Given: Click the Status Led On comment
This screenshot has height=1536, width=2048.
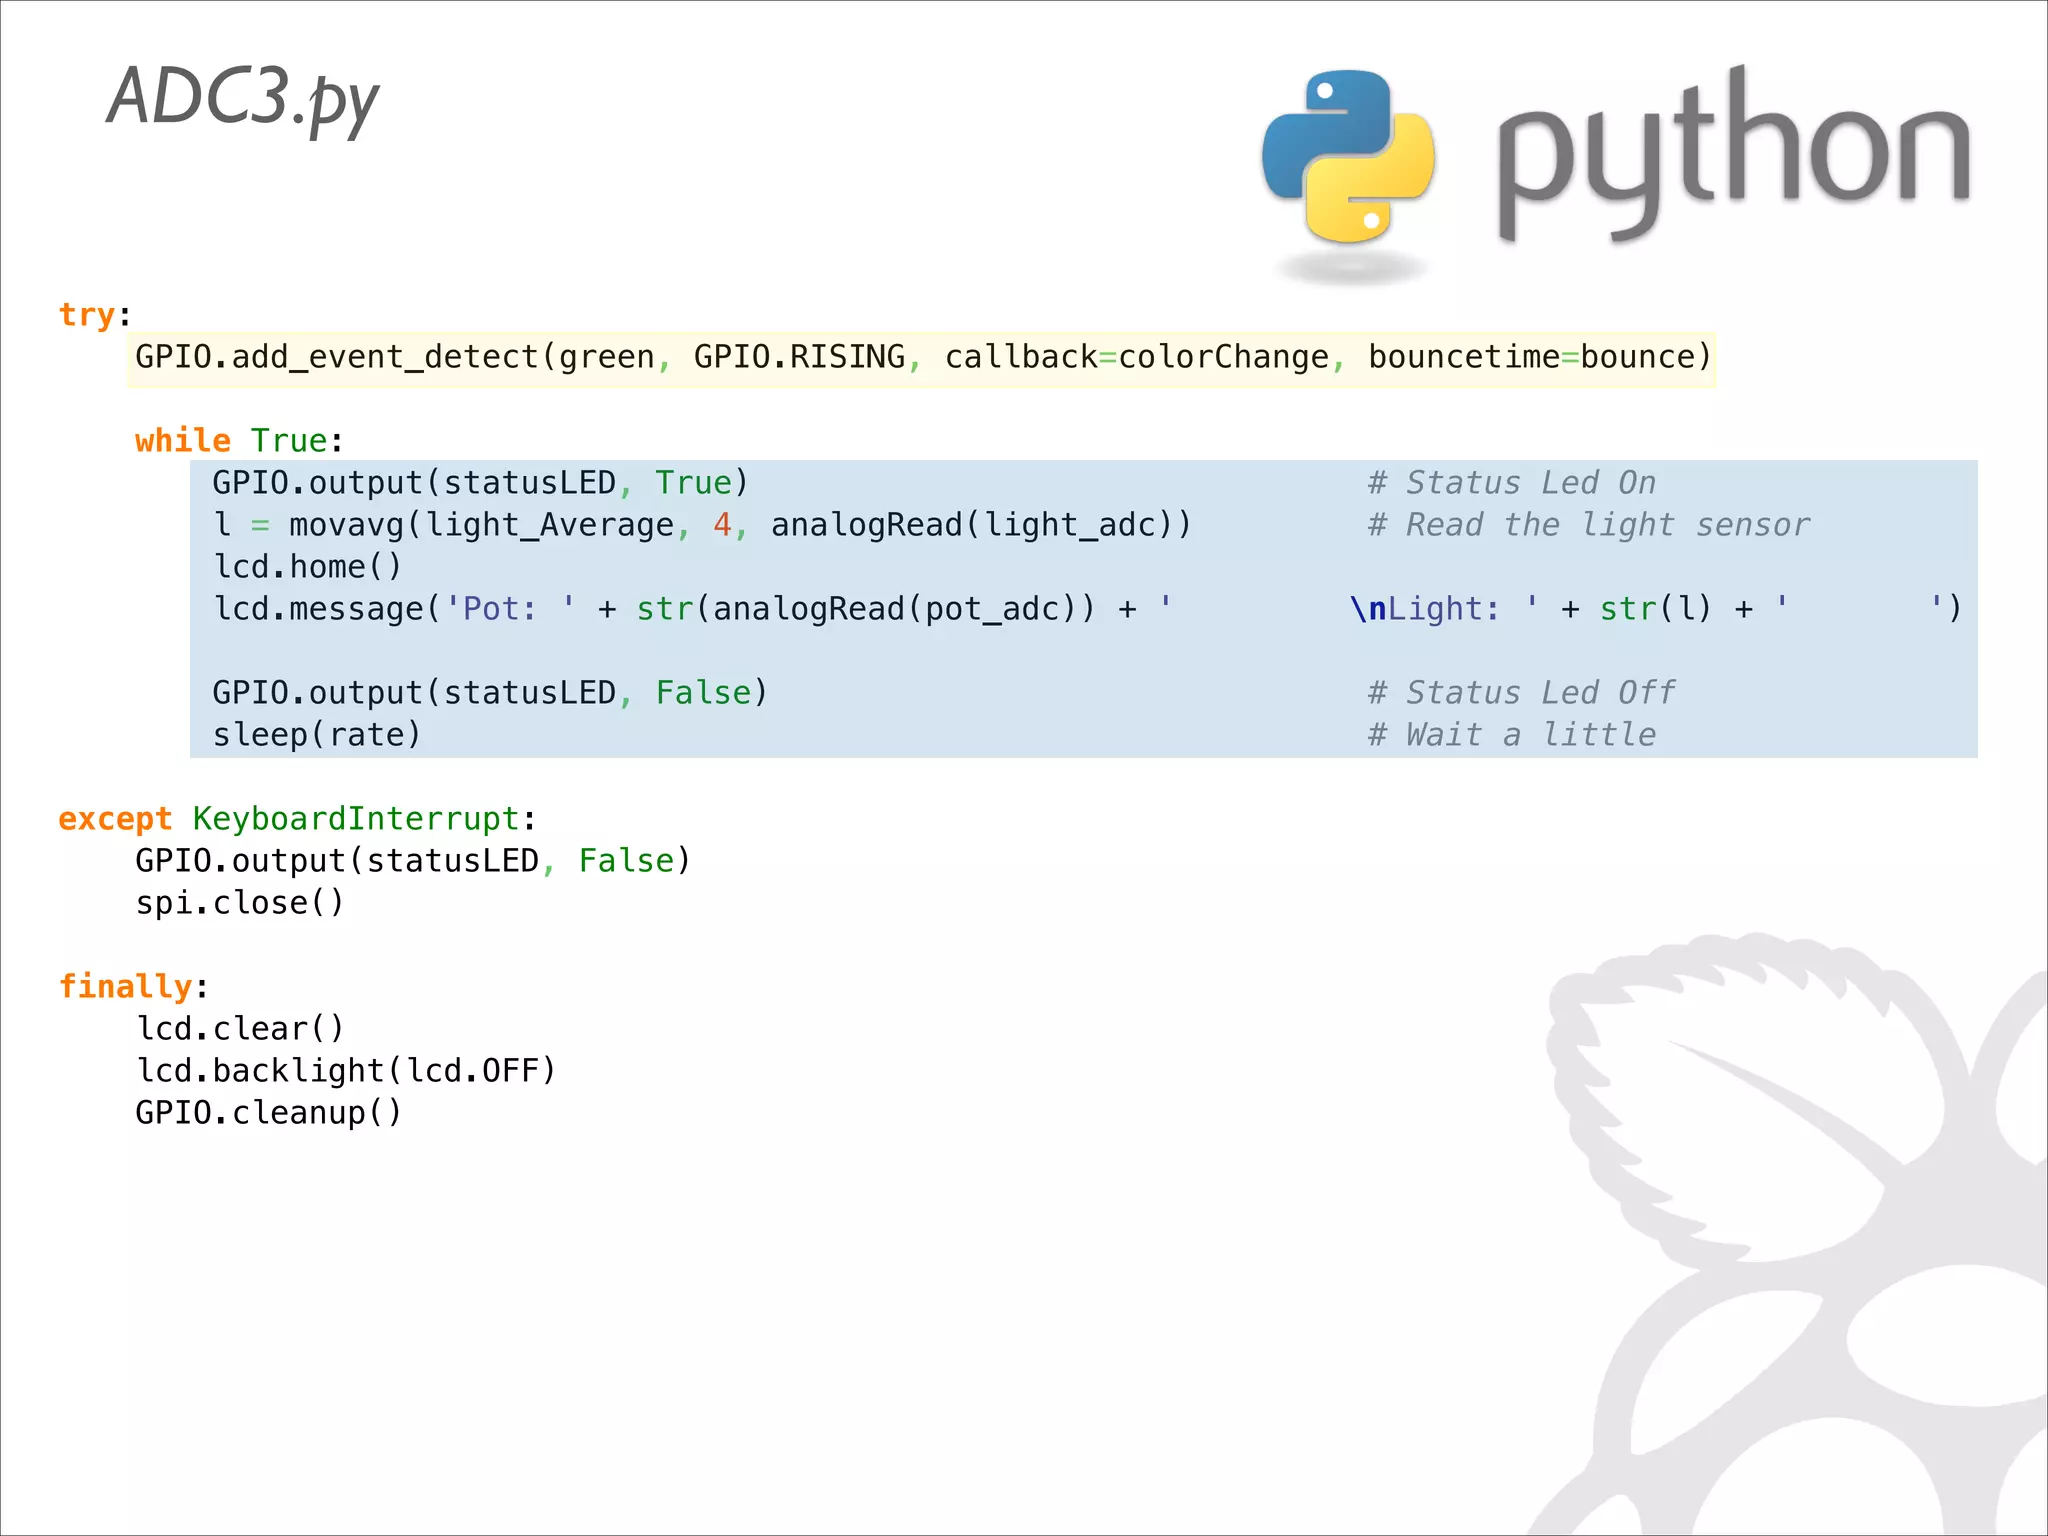Looking at the screenshot, I should click(1510, 484).
